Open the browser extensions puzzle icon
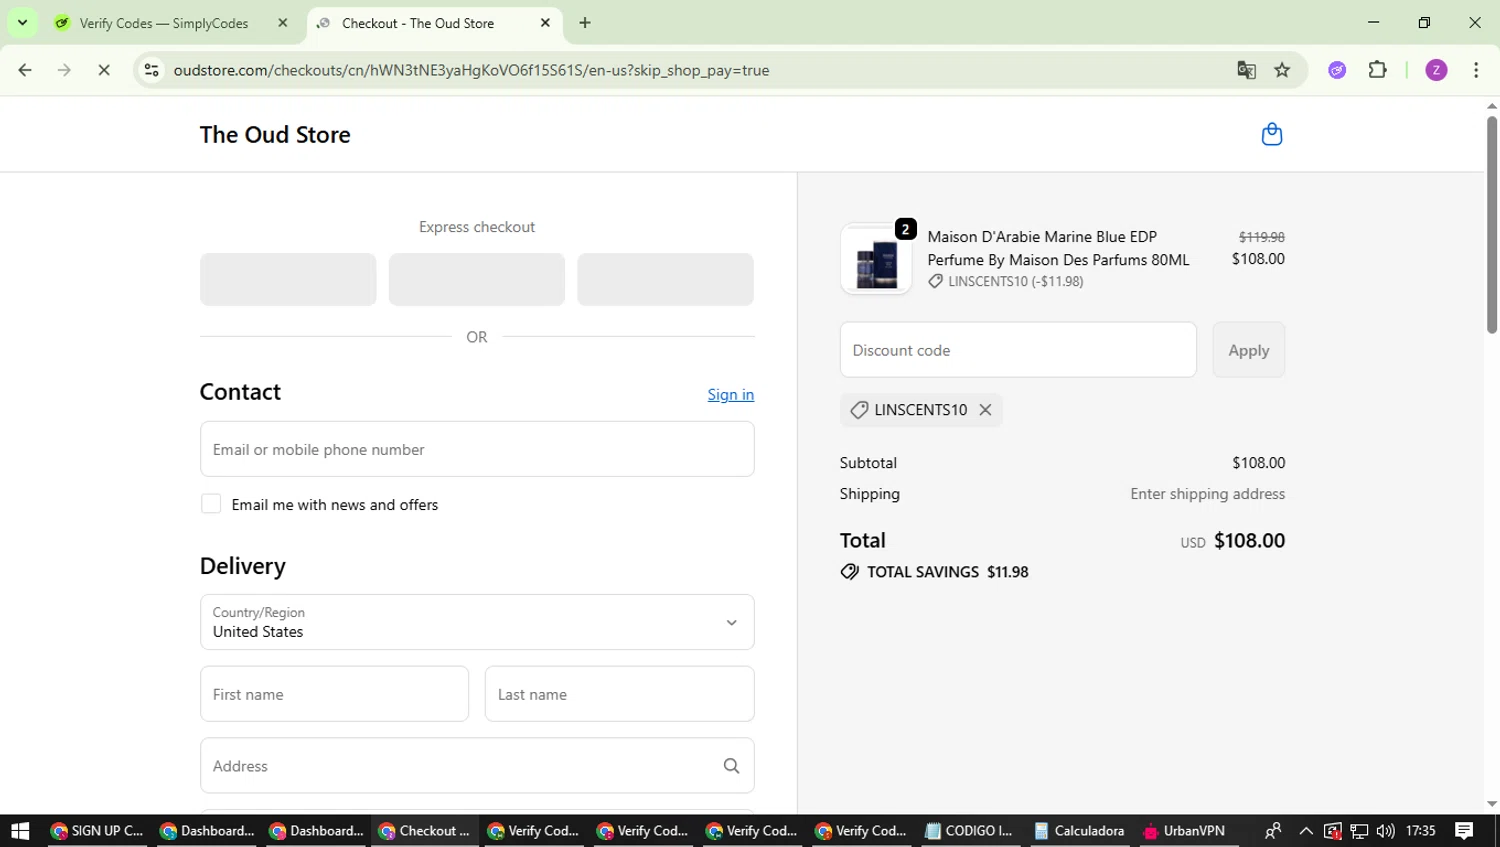 (1377, 70)
